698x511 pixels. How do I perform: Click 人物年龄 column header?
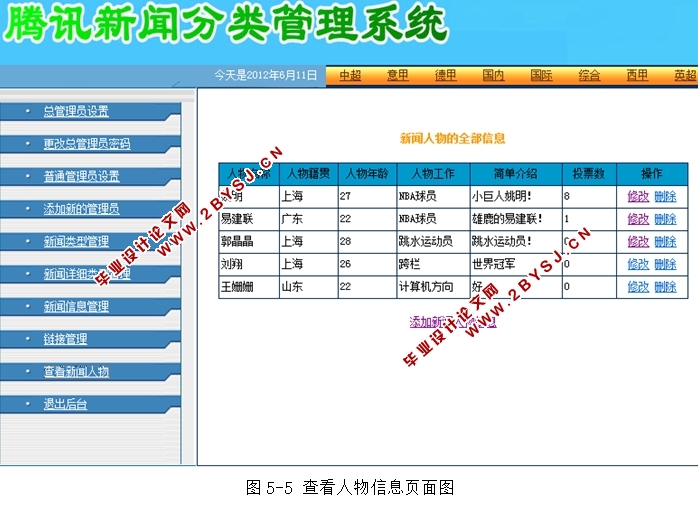(x=367, y=174)
